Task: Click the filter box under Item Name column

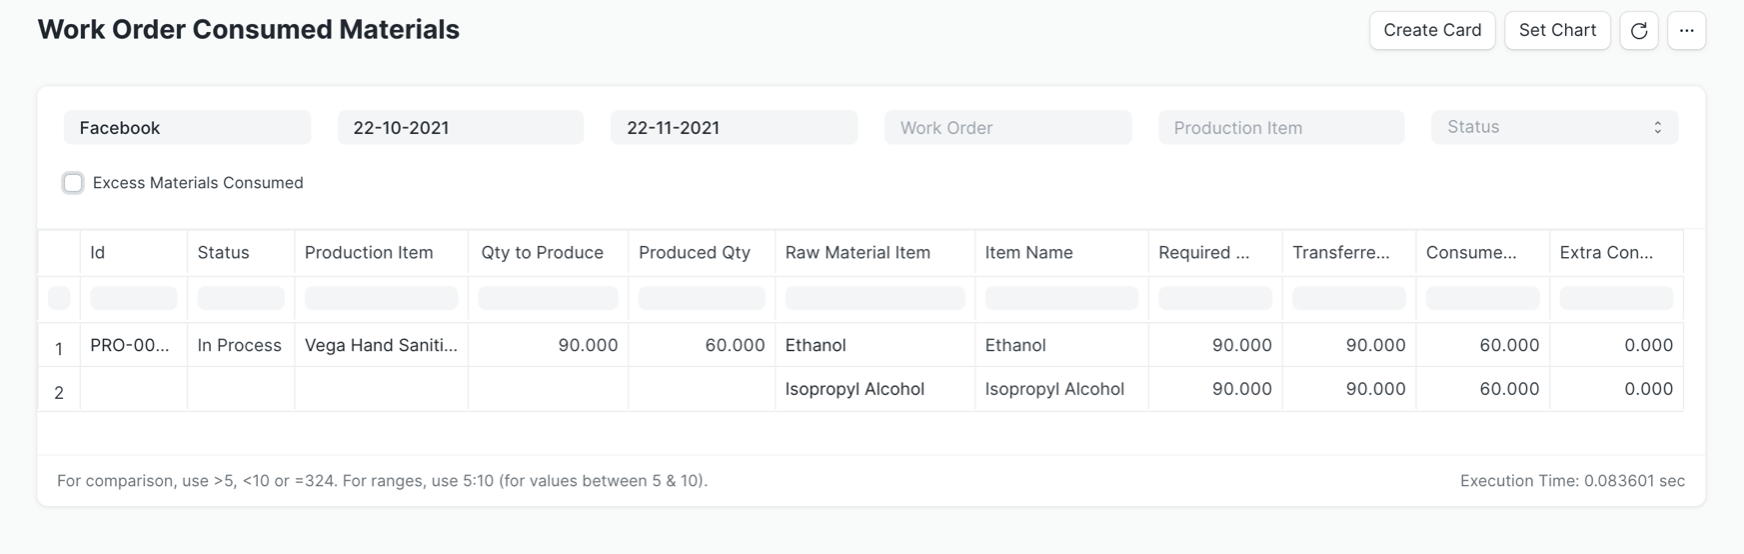Action: [x=1061, y=298]
